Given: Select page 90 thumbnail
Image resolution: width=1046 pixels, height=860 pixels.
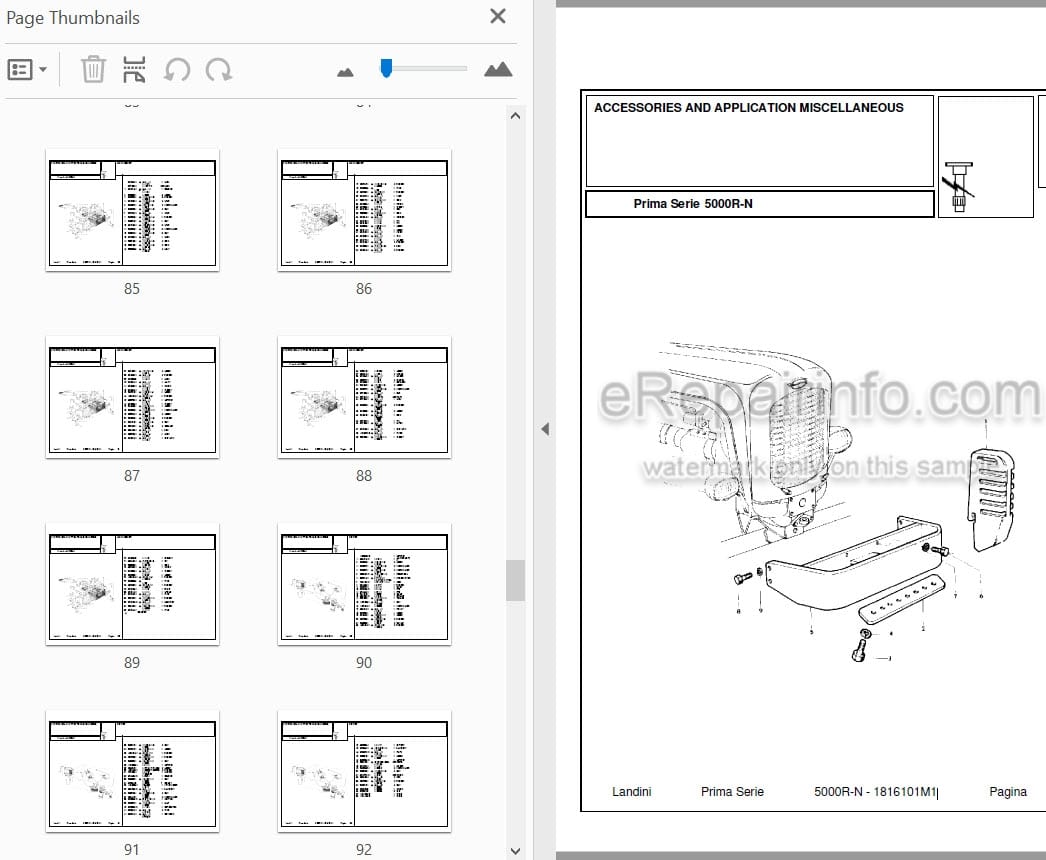Looking at the screenshot, I should (364, 584).
